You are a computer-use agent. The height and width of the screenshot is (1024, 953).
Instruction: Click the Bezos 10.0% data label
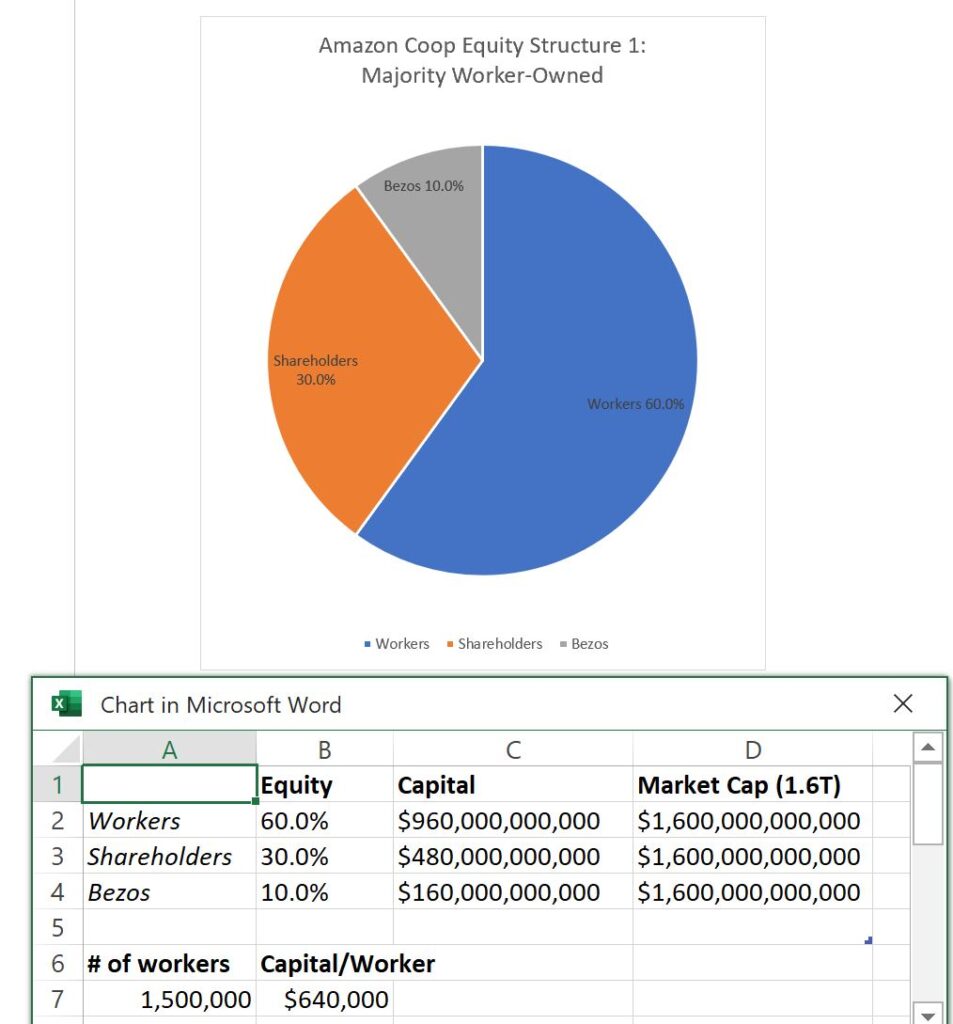coord(423,186)
